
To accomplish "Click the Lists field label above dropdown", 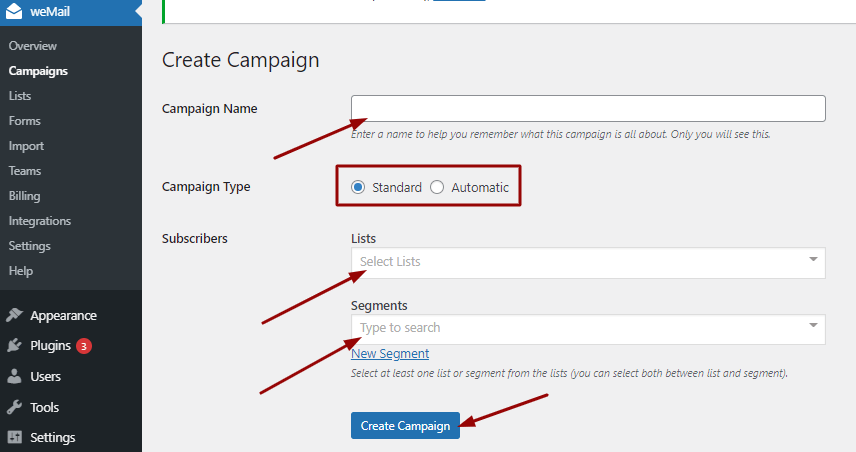I will (363, 239).
